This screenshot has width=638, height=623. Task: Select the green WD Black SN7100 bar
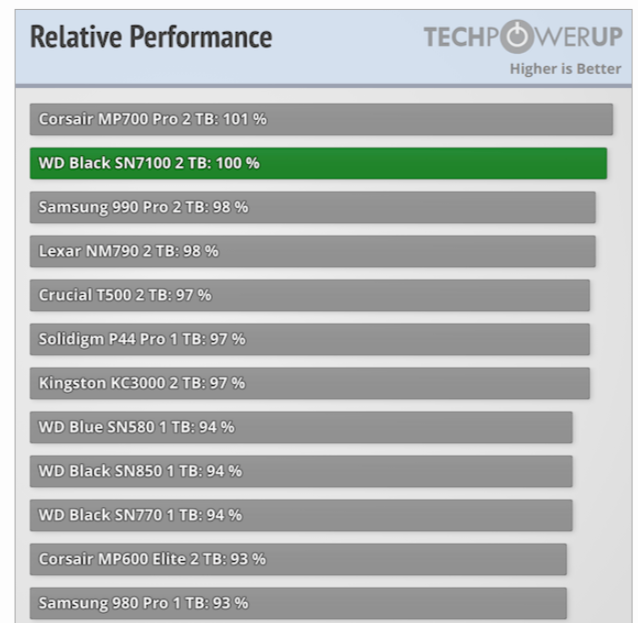click(x=318, y=163)
